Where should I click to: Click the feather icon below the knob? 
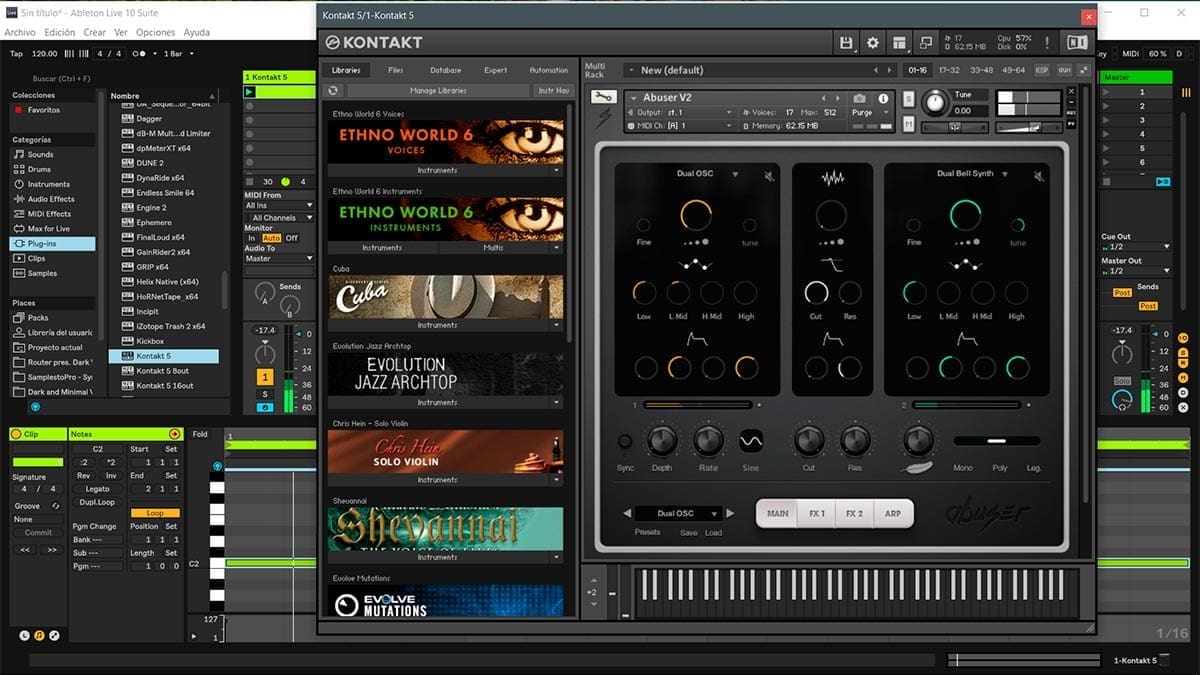(x=917, y=468)
